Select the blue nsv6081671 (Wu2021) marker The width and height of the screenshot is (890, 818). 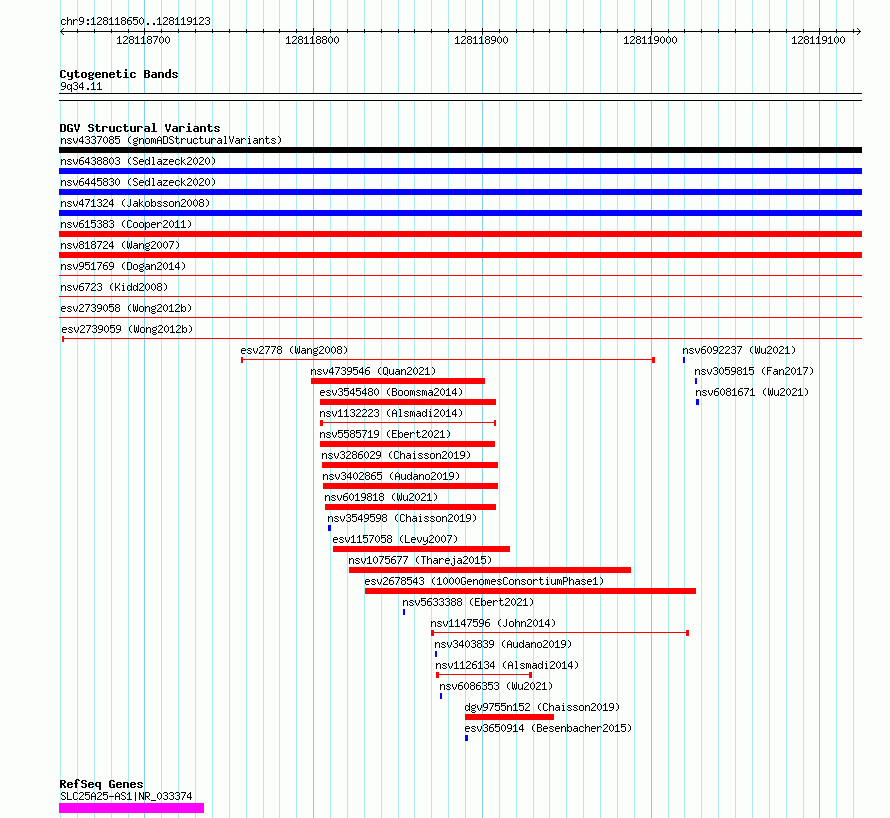698,402
